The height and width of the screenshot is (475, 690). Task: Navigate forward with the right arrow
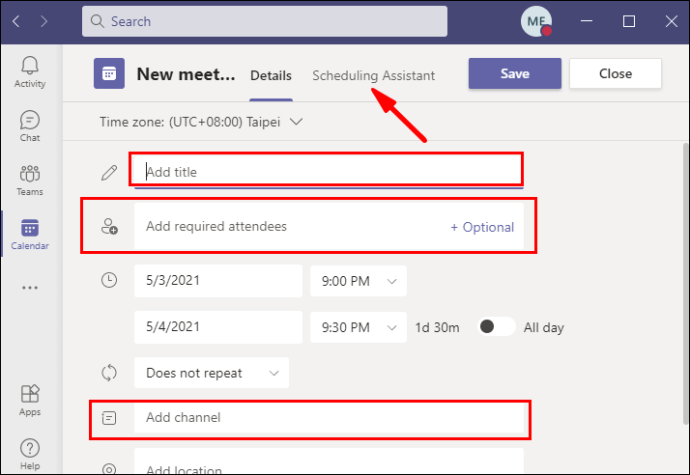(x=44, y=21)
